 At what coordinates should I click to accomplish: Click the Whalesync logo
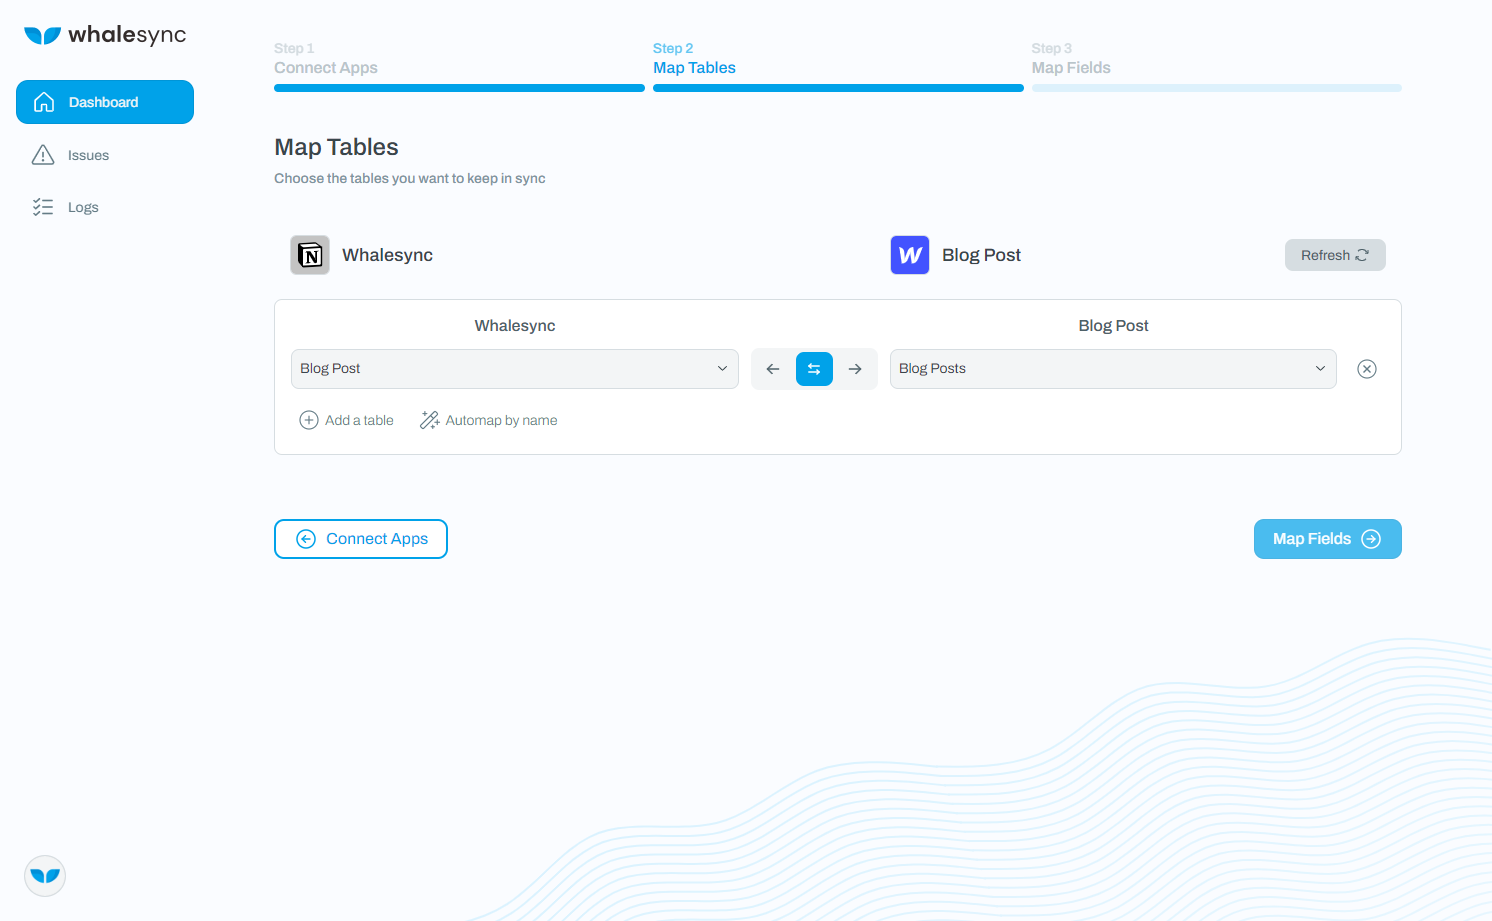105,34
